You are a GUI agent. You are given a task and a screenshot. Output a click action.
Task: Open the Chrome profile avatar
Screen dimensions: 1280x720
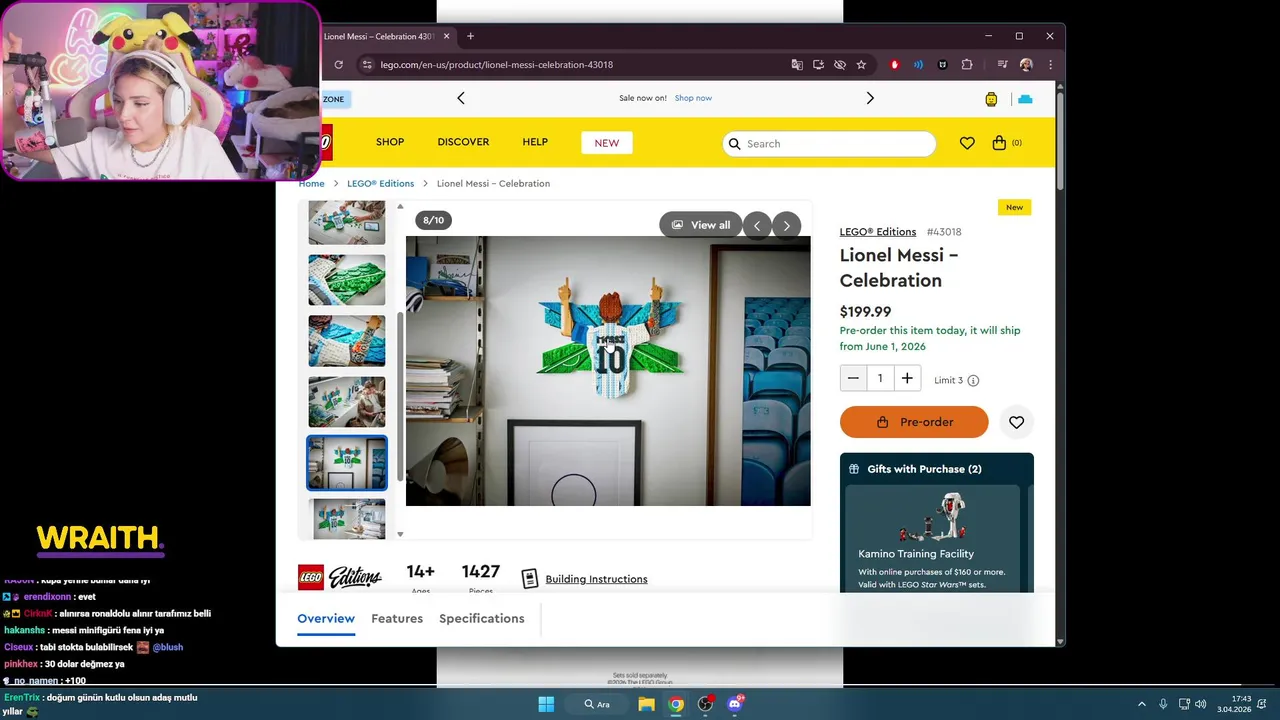(x=1026, y=65)
